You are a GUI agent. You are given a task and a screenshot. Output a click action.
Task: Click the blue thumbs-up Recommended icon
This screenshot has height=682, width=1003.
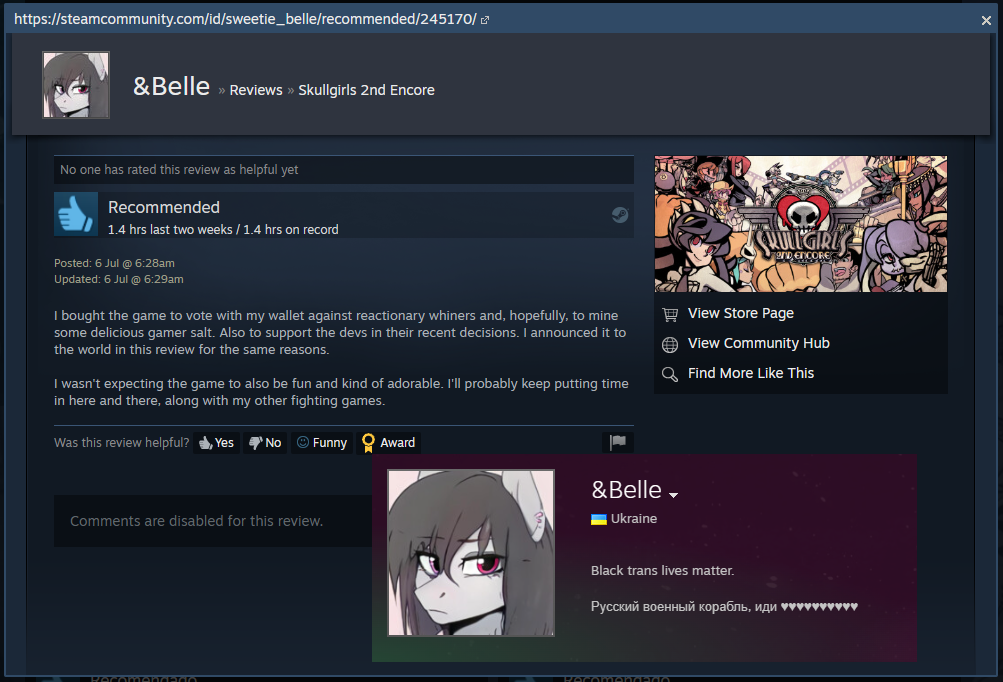(x=76, y=214)
